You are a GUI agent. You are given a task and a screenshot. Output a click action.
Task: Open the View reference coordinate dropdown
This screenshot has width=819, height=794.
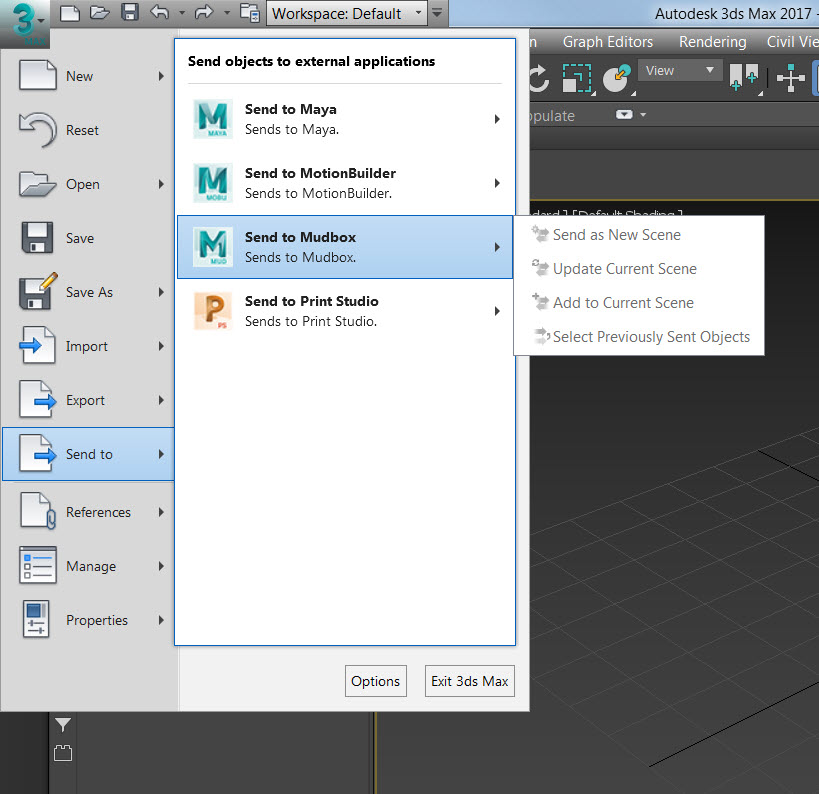coord(680,70)
